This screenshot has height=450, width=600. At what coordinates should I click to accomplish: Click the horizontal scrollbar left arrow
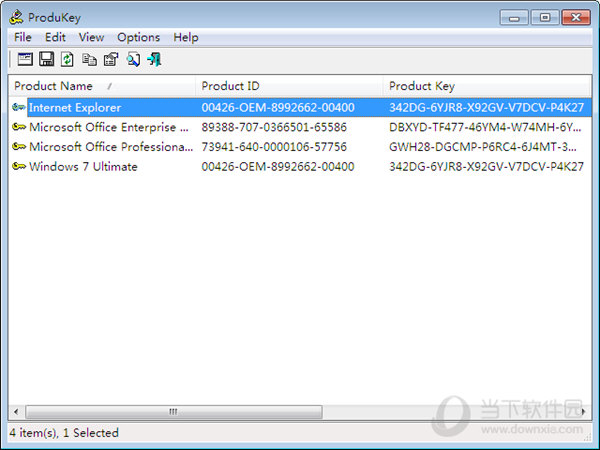pos(17,412)
